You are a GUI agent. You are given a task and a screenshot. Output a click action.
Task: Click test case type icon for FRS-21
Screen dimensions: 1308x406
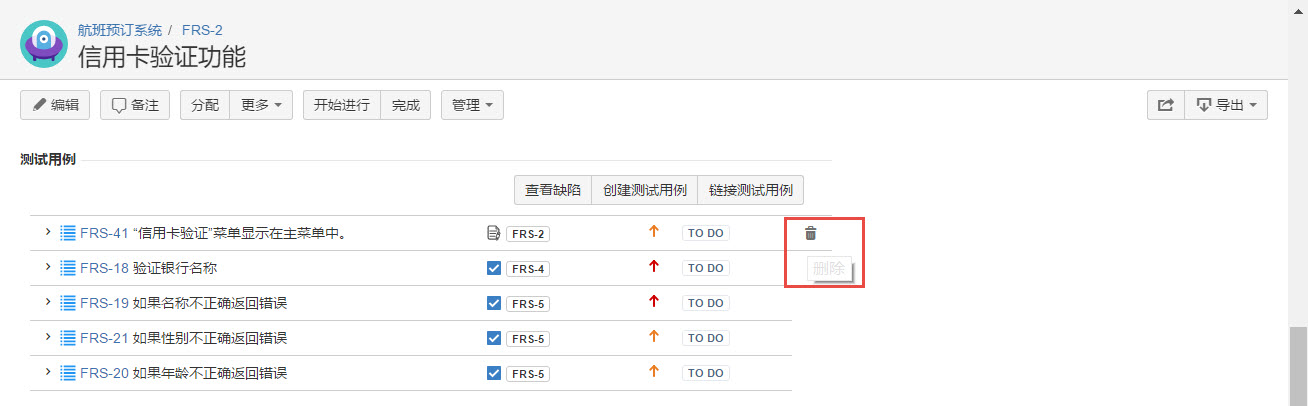click(x=68, y=338)
